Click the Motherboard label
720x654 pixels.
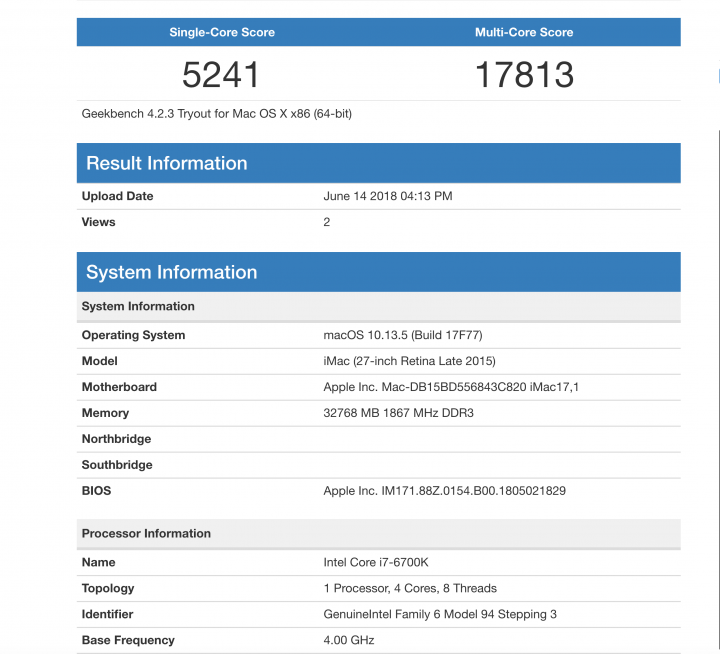(119, 387)
